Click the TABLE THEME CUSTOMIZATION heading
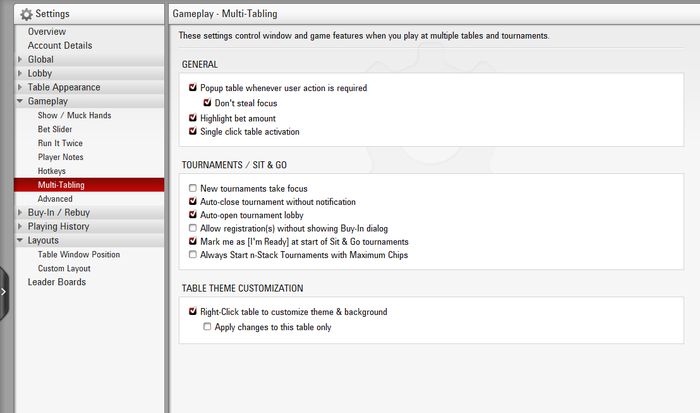700x413 pixels. (x=242, y=288)
